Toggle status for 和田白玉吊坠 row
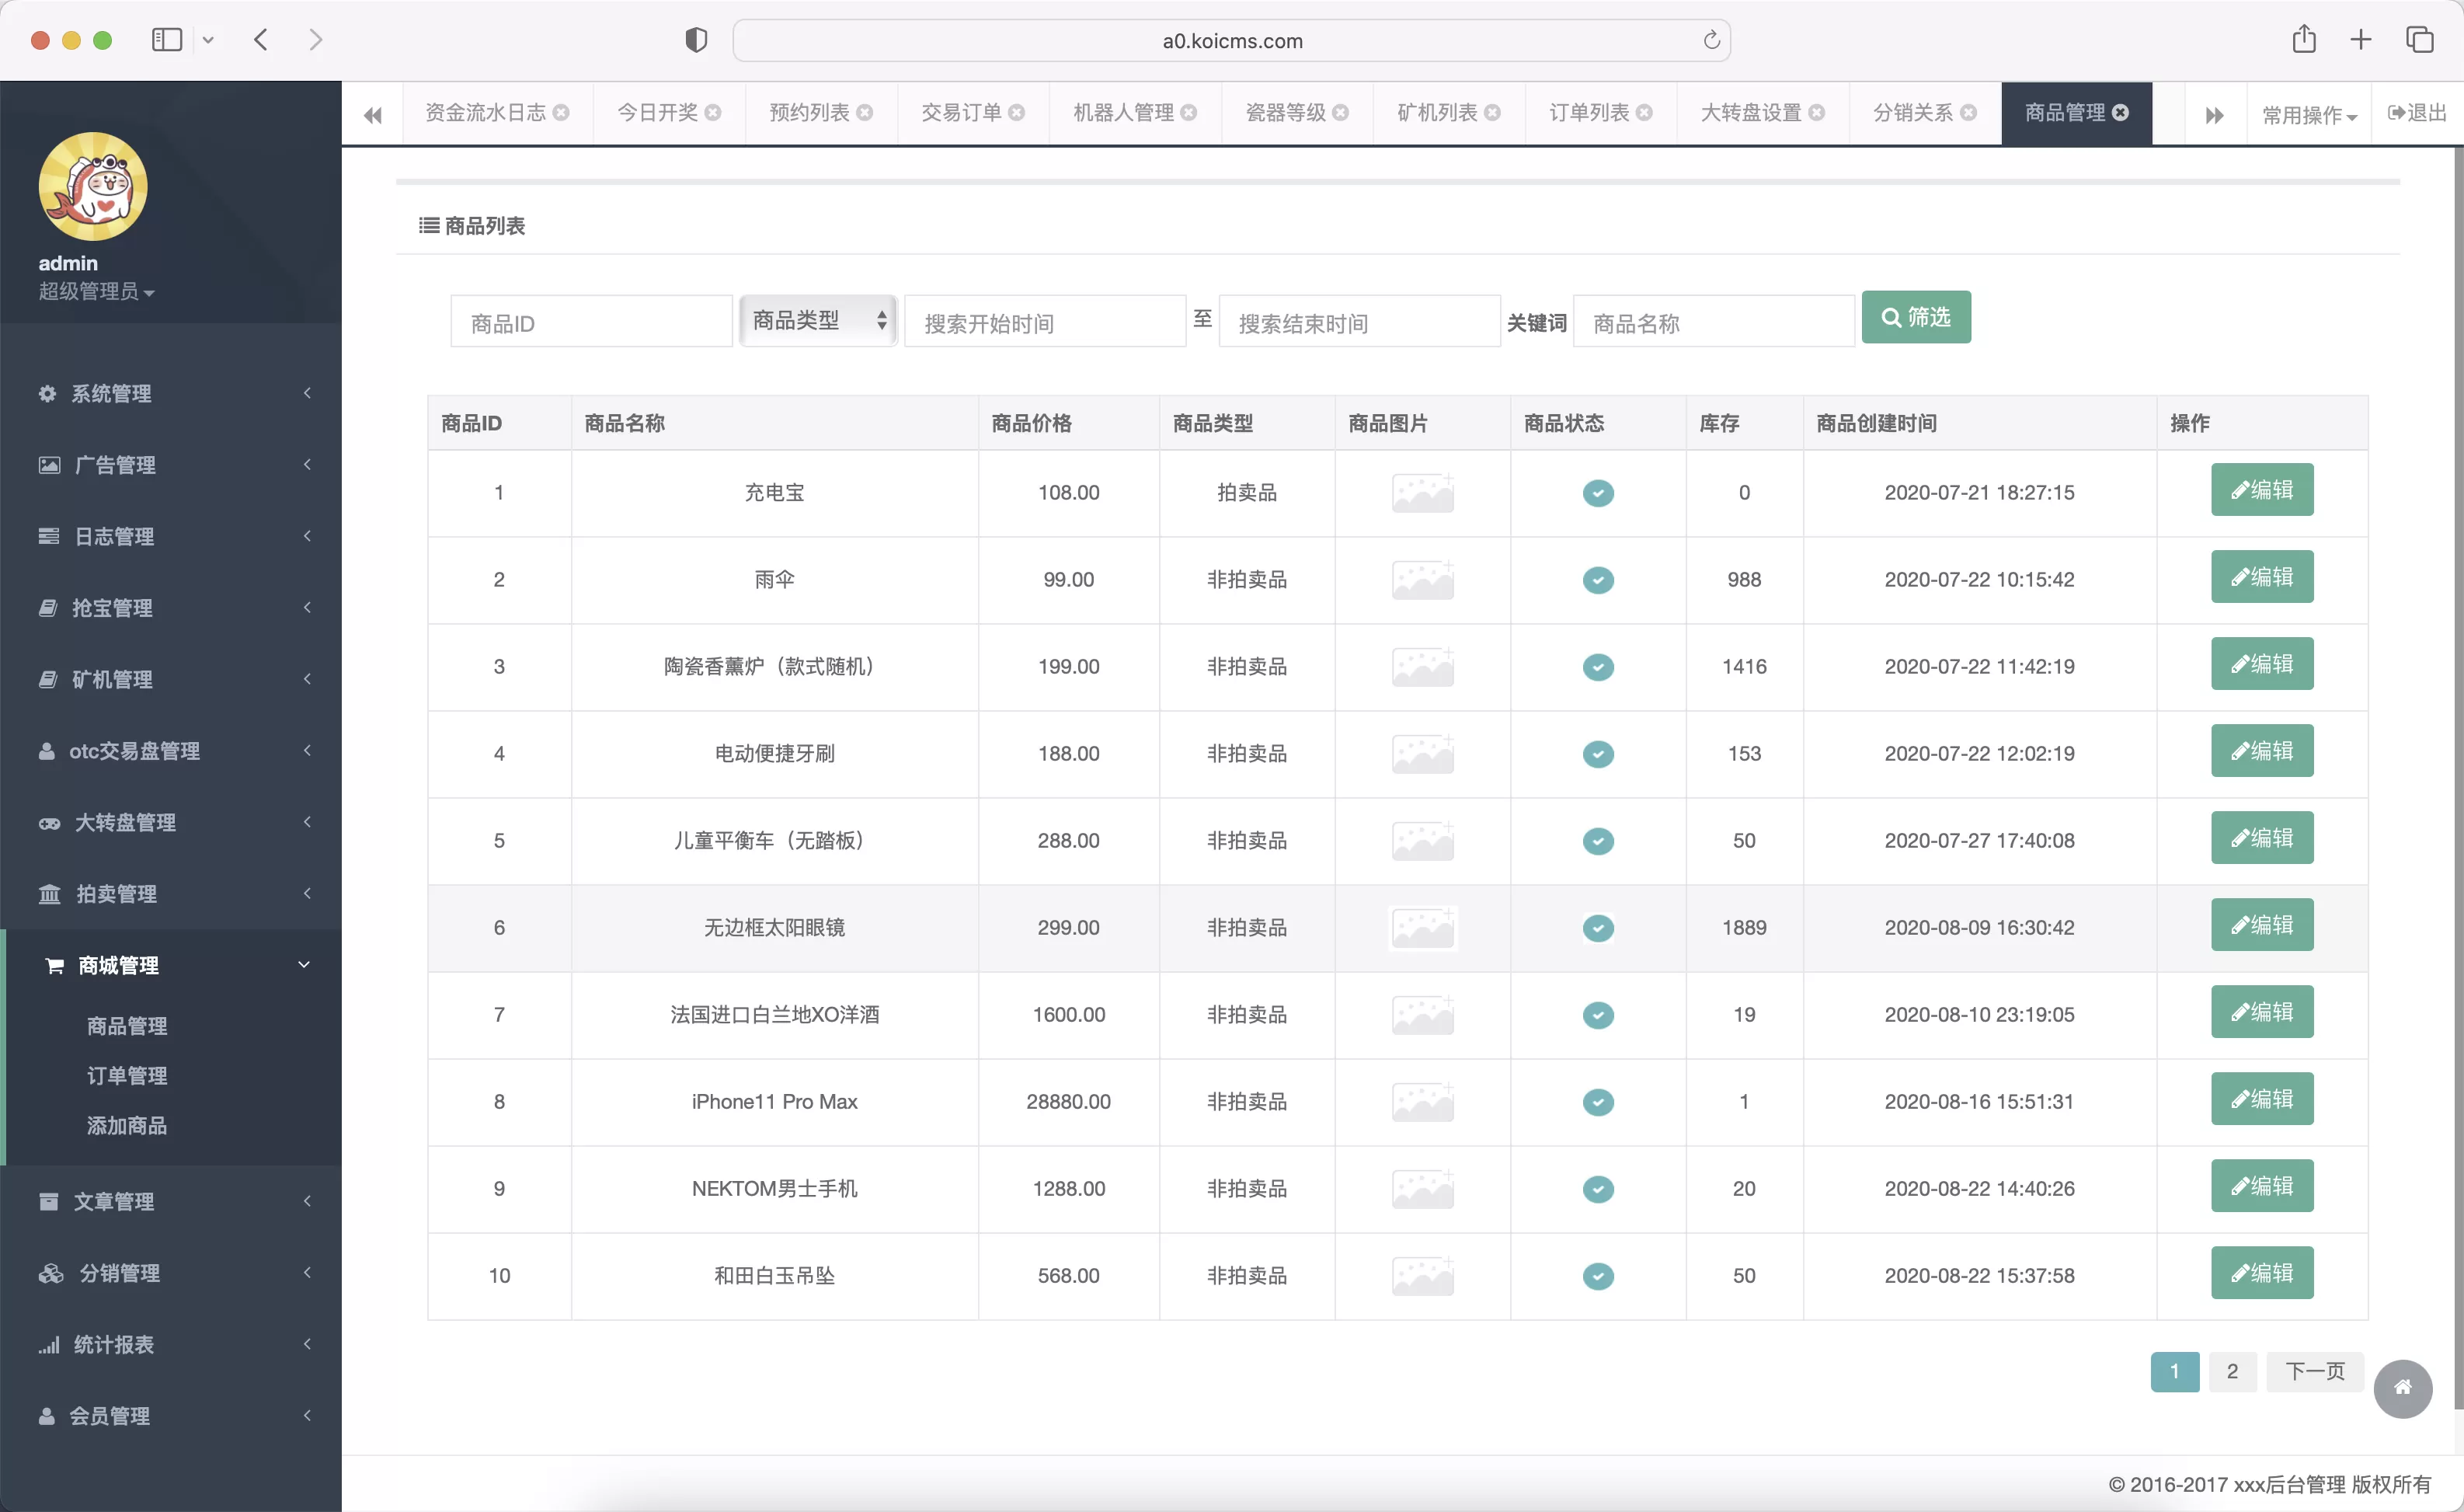The image size is (2464, 1512). (x=1598, y=1276)
